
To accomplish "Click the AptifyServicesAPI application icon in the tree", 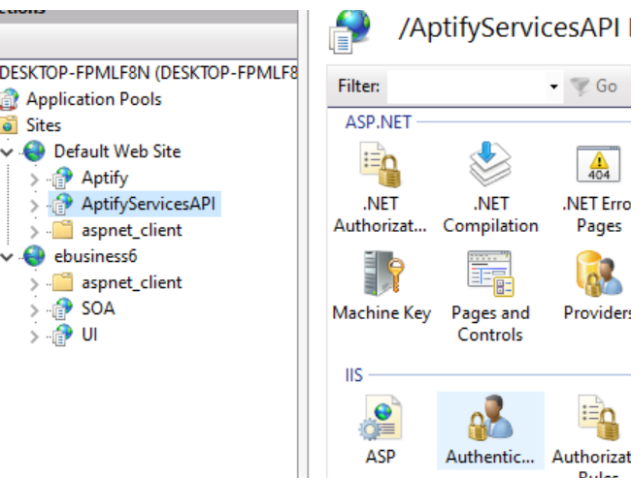I will tap(62, 204).
